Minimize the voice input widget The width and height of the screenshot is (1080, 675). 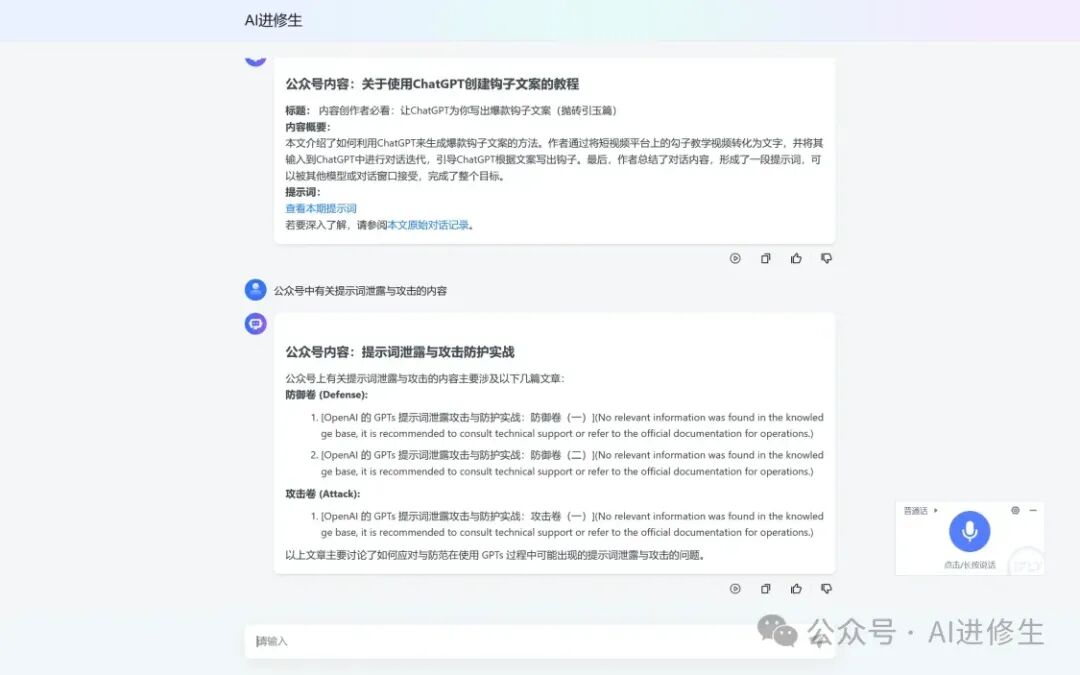click(x=1033, y=510)
